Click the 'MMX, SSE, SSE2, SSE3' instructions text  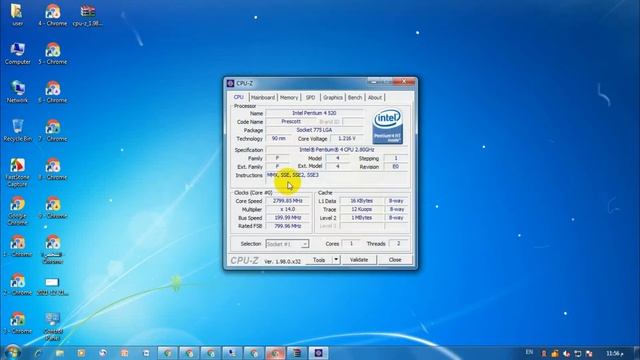click(x=293, y=175)
